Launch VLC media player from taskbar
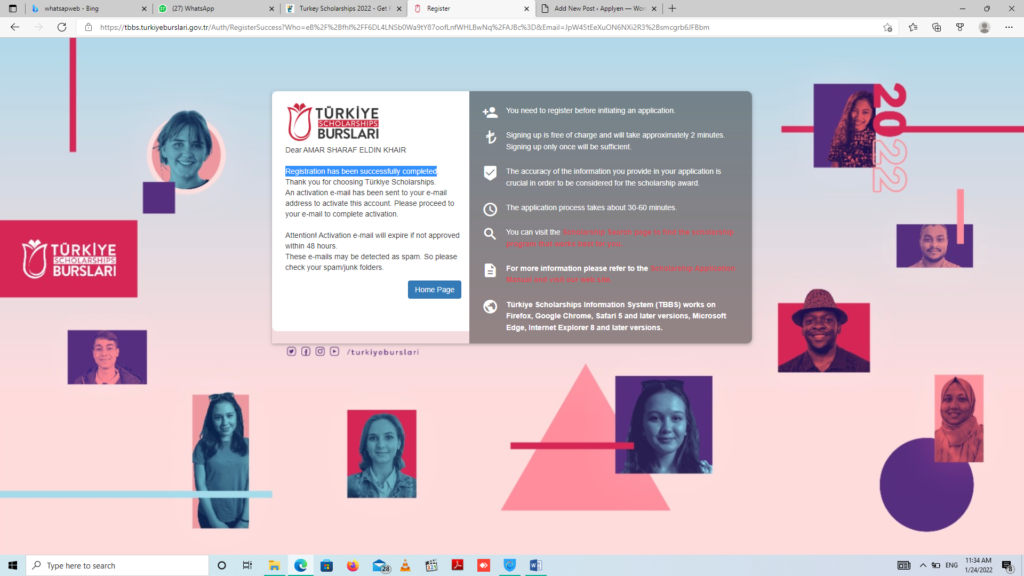The height and width of the screenshot is (576, 1024). (405, 566)
